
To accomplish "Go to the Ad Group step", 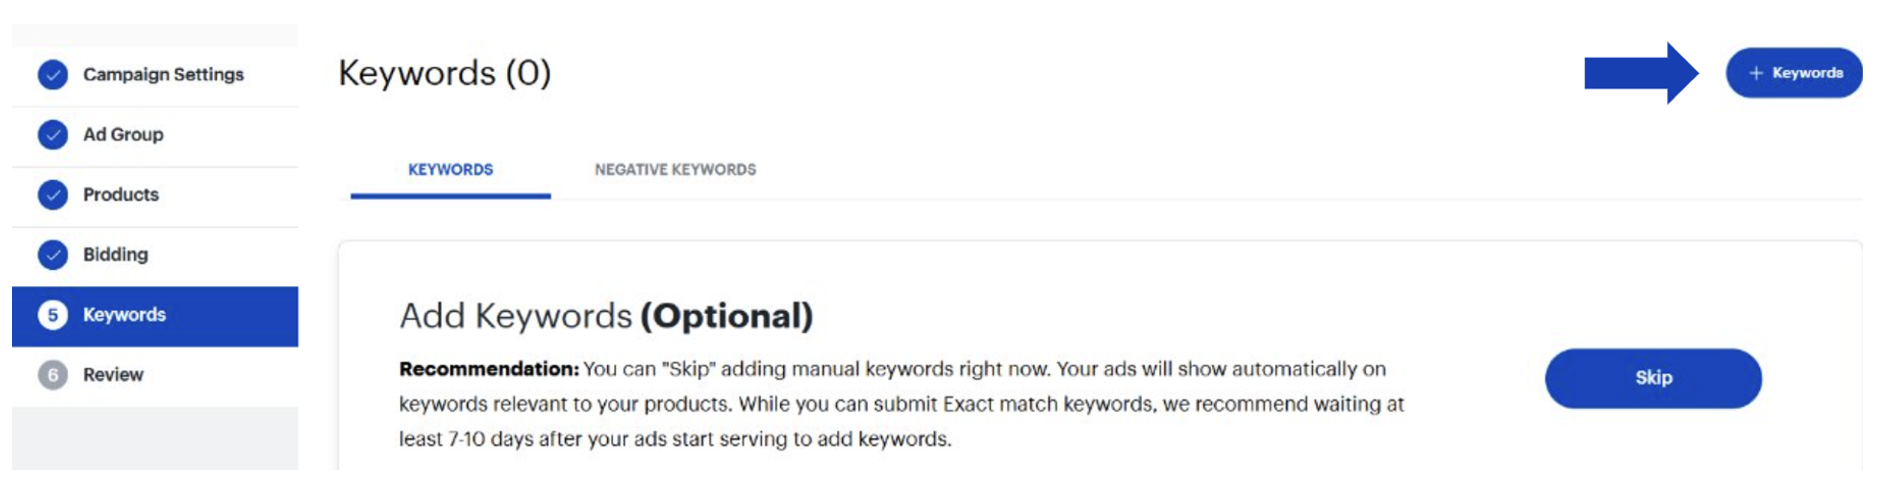I will (x=123, y=135).
